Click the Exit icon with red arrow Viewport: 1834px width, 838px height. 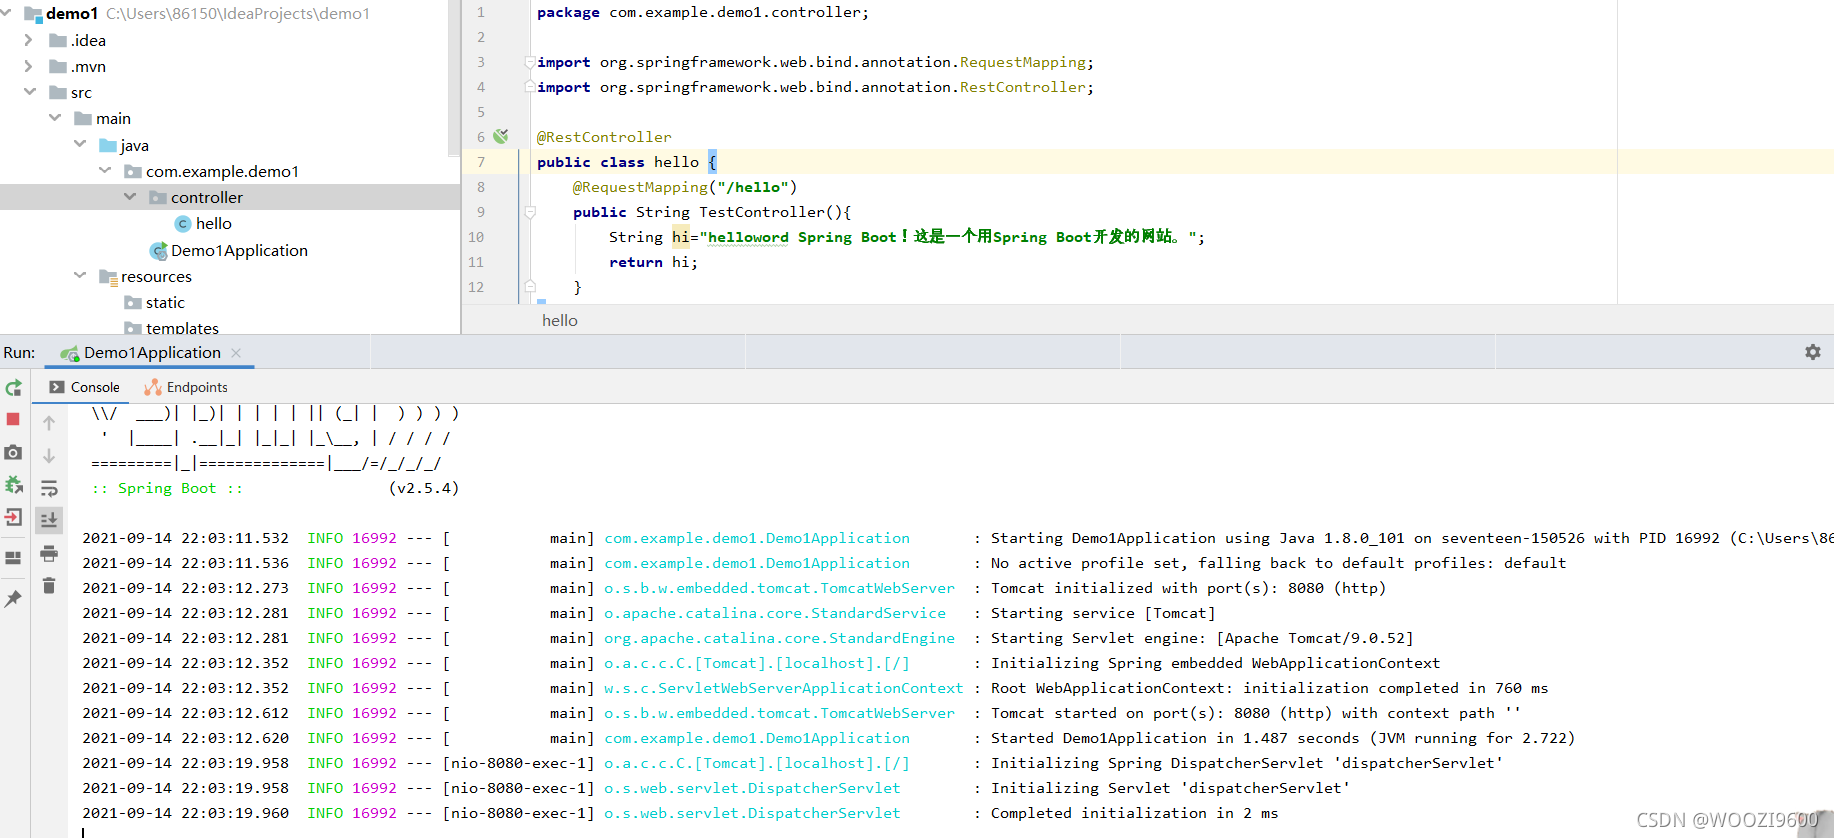tap(13, 517)
